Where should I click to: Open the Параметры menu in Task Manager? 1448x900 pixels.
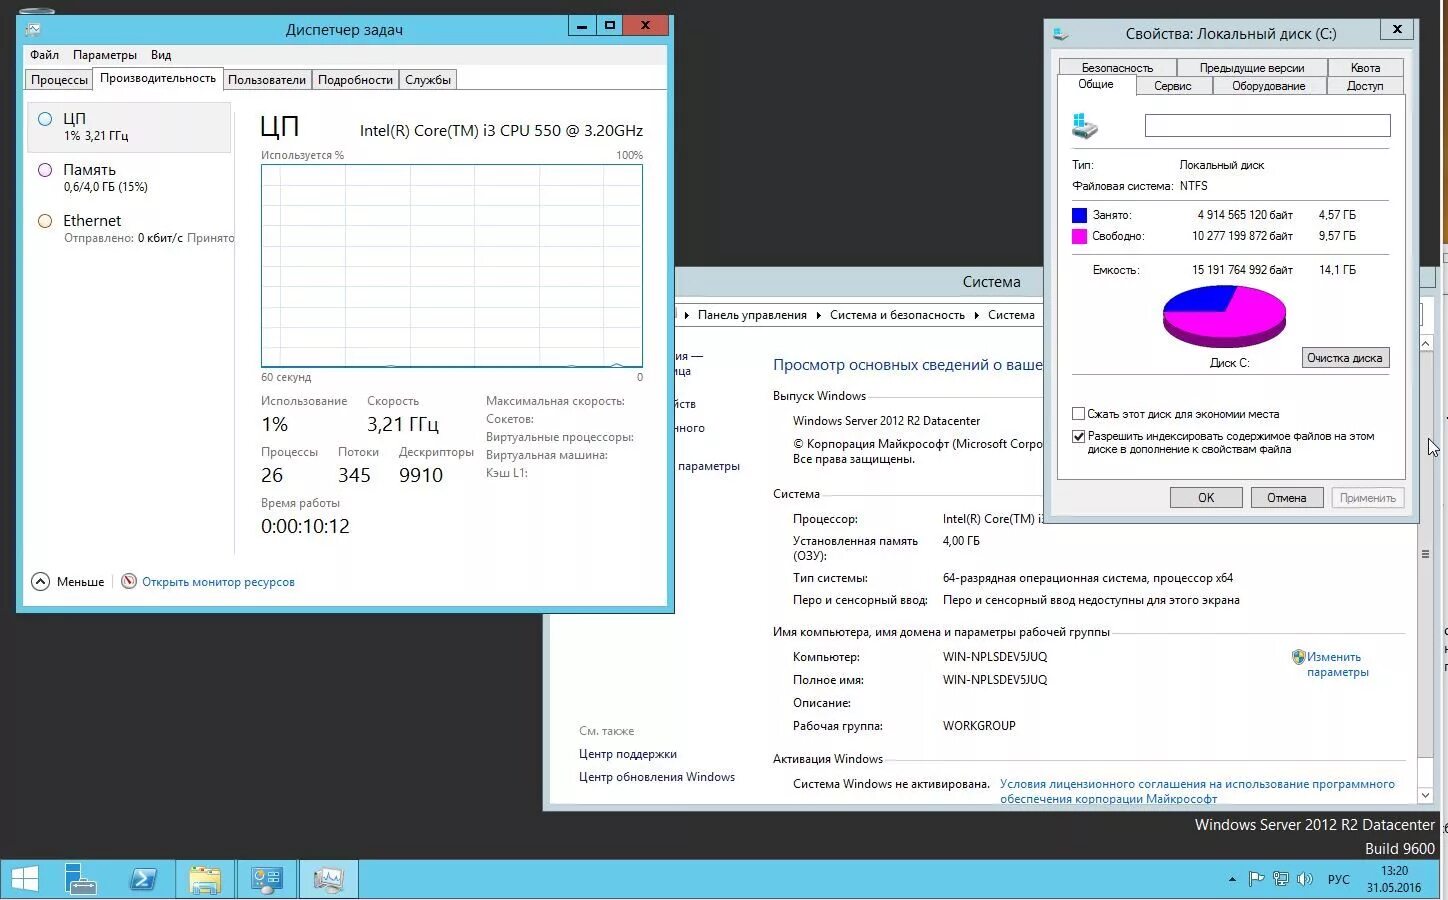coord(105,55)
